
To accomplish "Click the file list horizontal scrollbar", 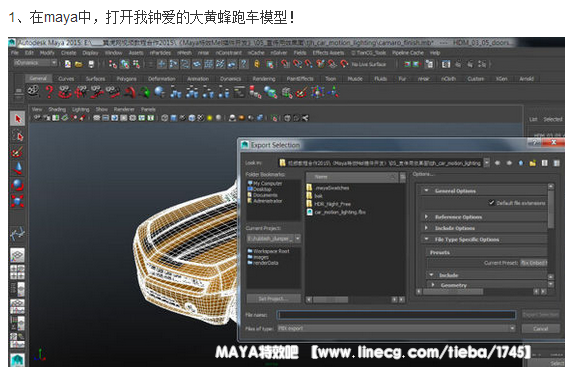I will [x=331, y=299].
